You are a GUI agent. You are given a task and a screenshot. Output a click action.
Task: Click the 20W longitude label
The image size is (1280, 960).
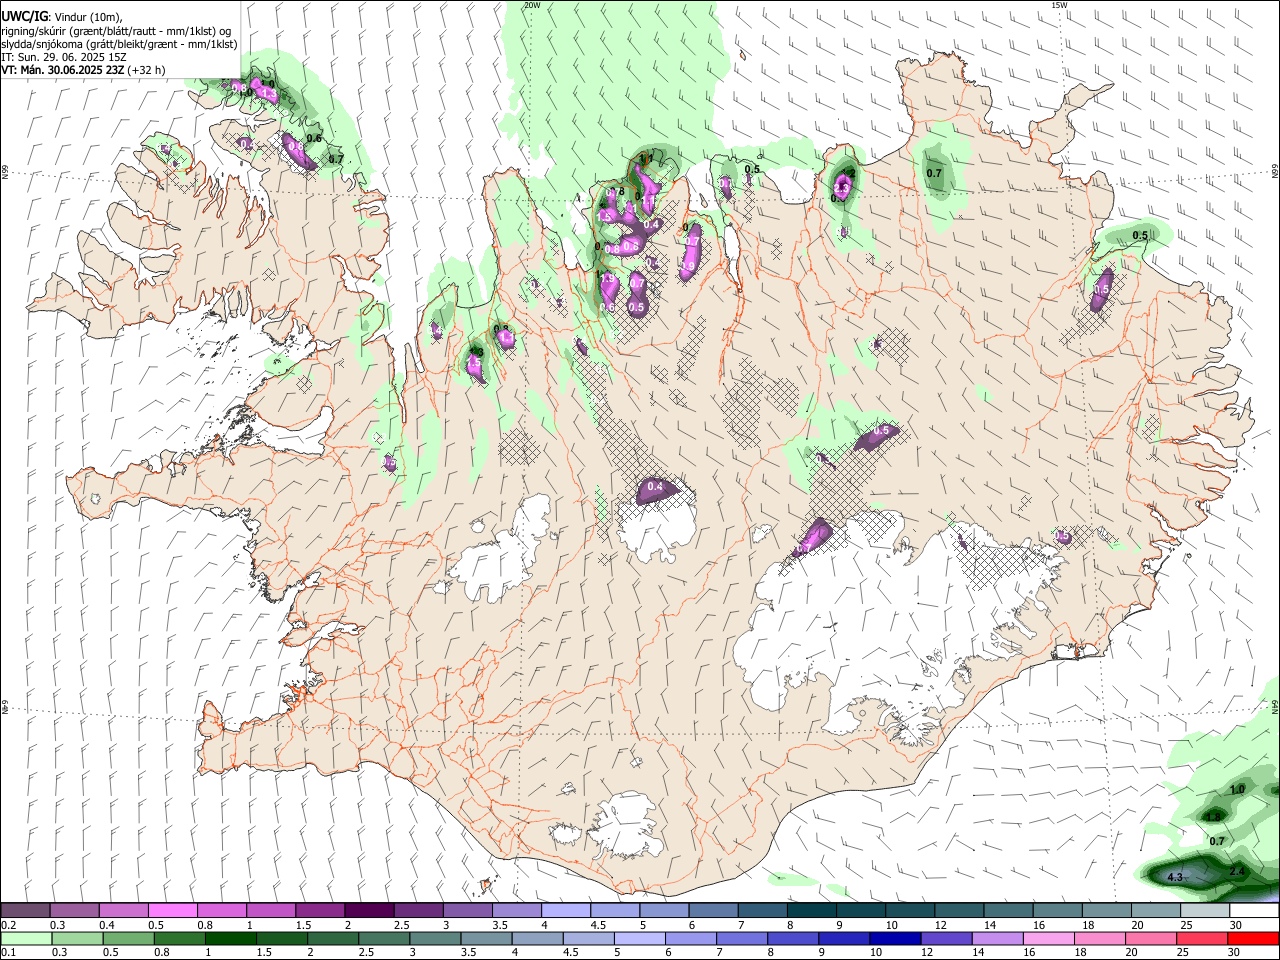532,5
